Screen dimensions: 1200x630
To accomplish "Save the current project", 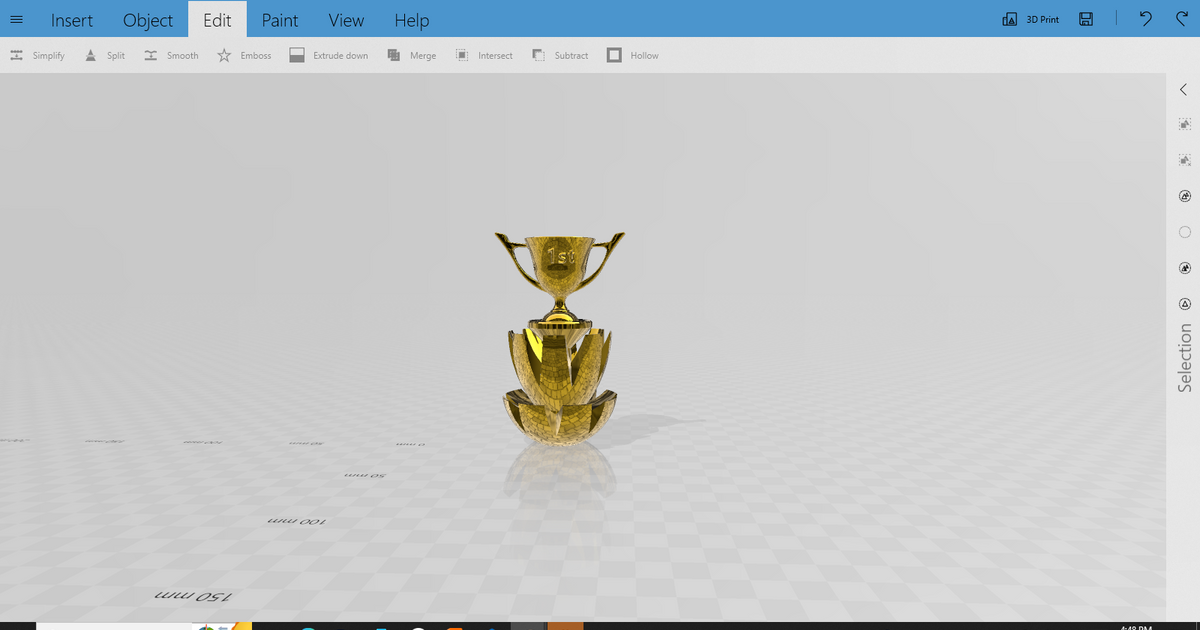I will coord(1086,19).
